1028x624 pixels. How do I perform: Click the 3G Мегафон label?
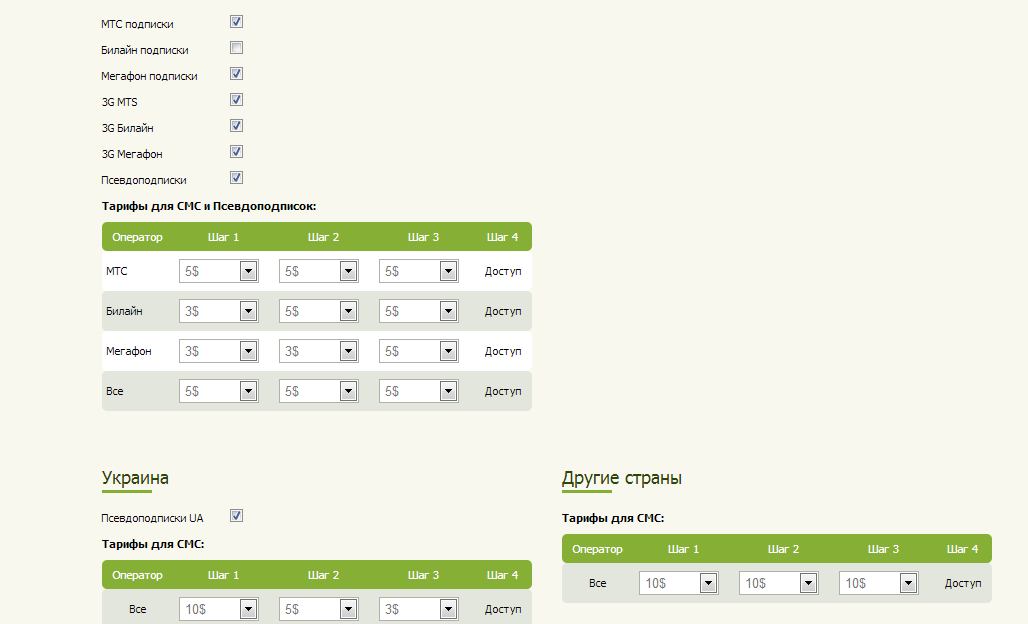click(x=132, y=154)
